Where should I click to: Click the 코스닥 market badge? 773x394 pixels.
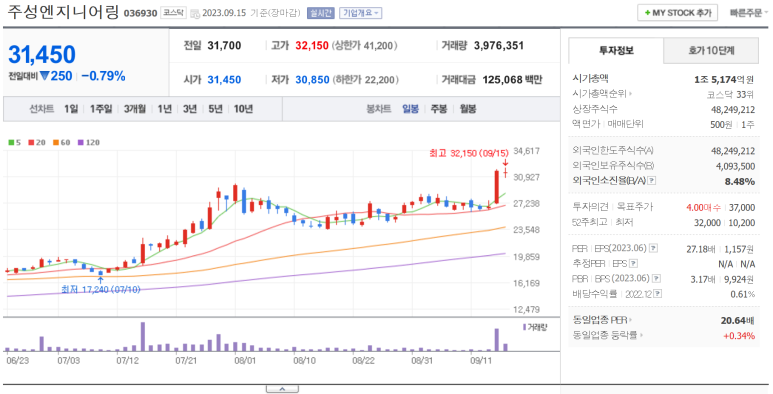pos(174,13)
